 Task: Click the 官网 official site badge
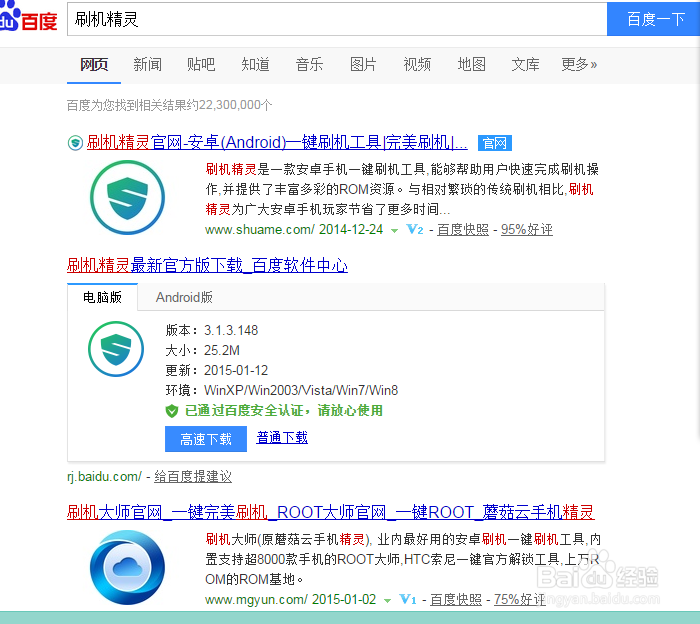495,143
